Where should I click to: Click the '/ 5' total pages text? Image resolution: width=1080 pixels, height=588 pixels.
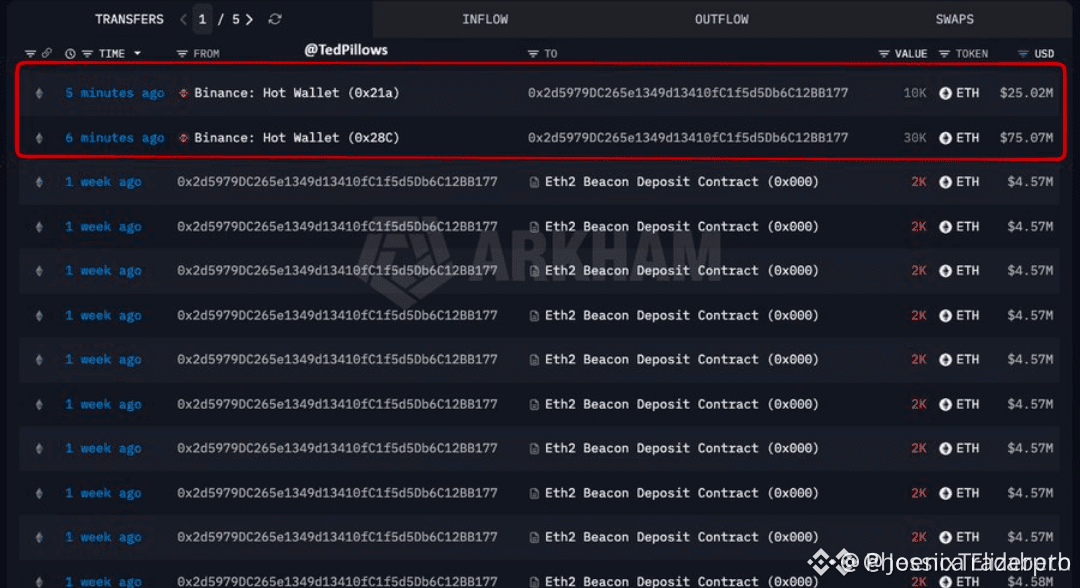(229, 19)
